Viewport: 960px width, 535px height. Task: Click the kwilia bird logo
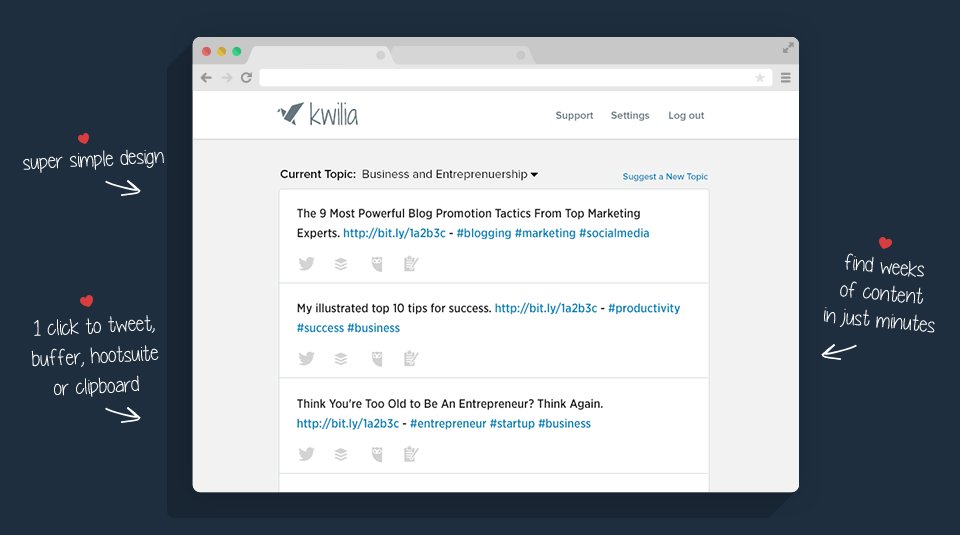pos(290,113)
